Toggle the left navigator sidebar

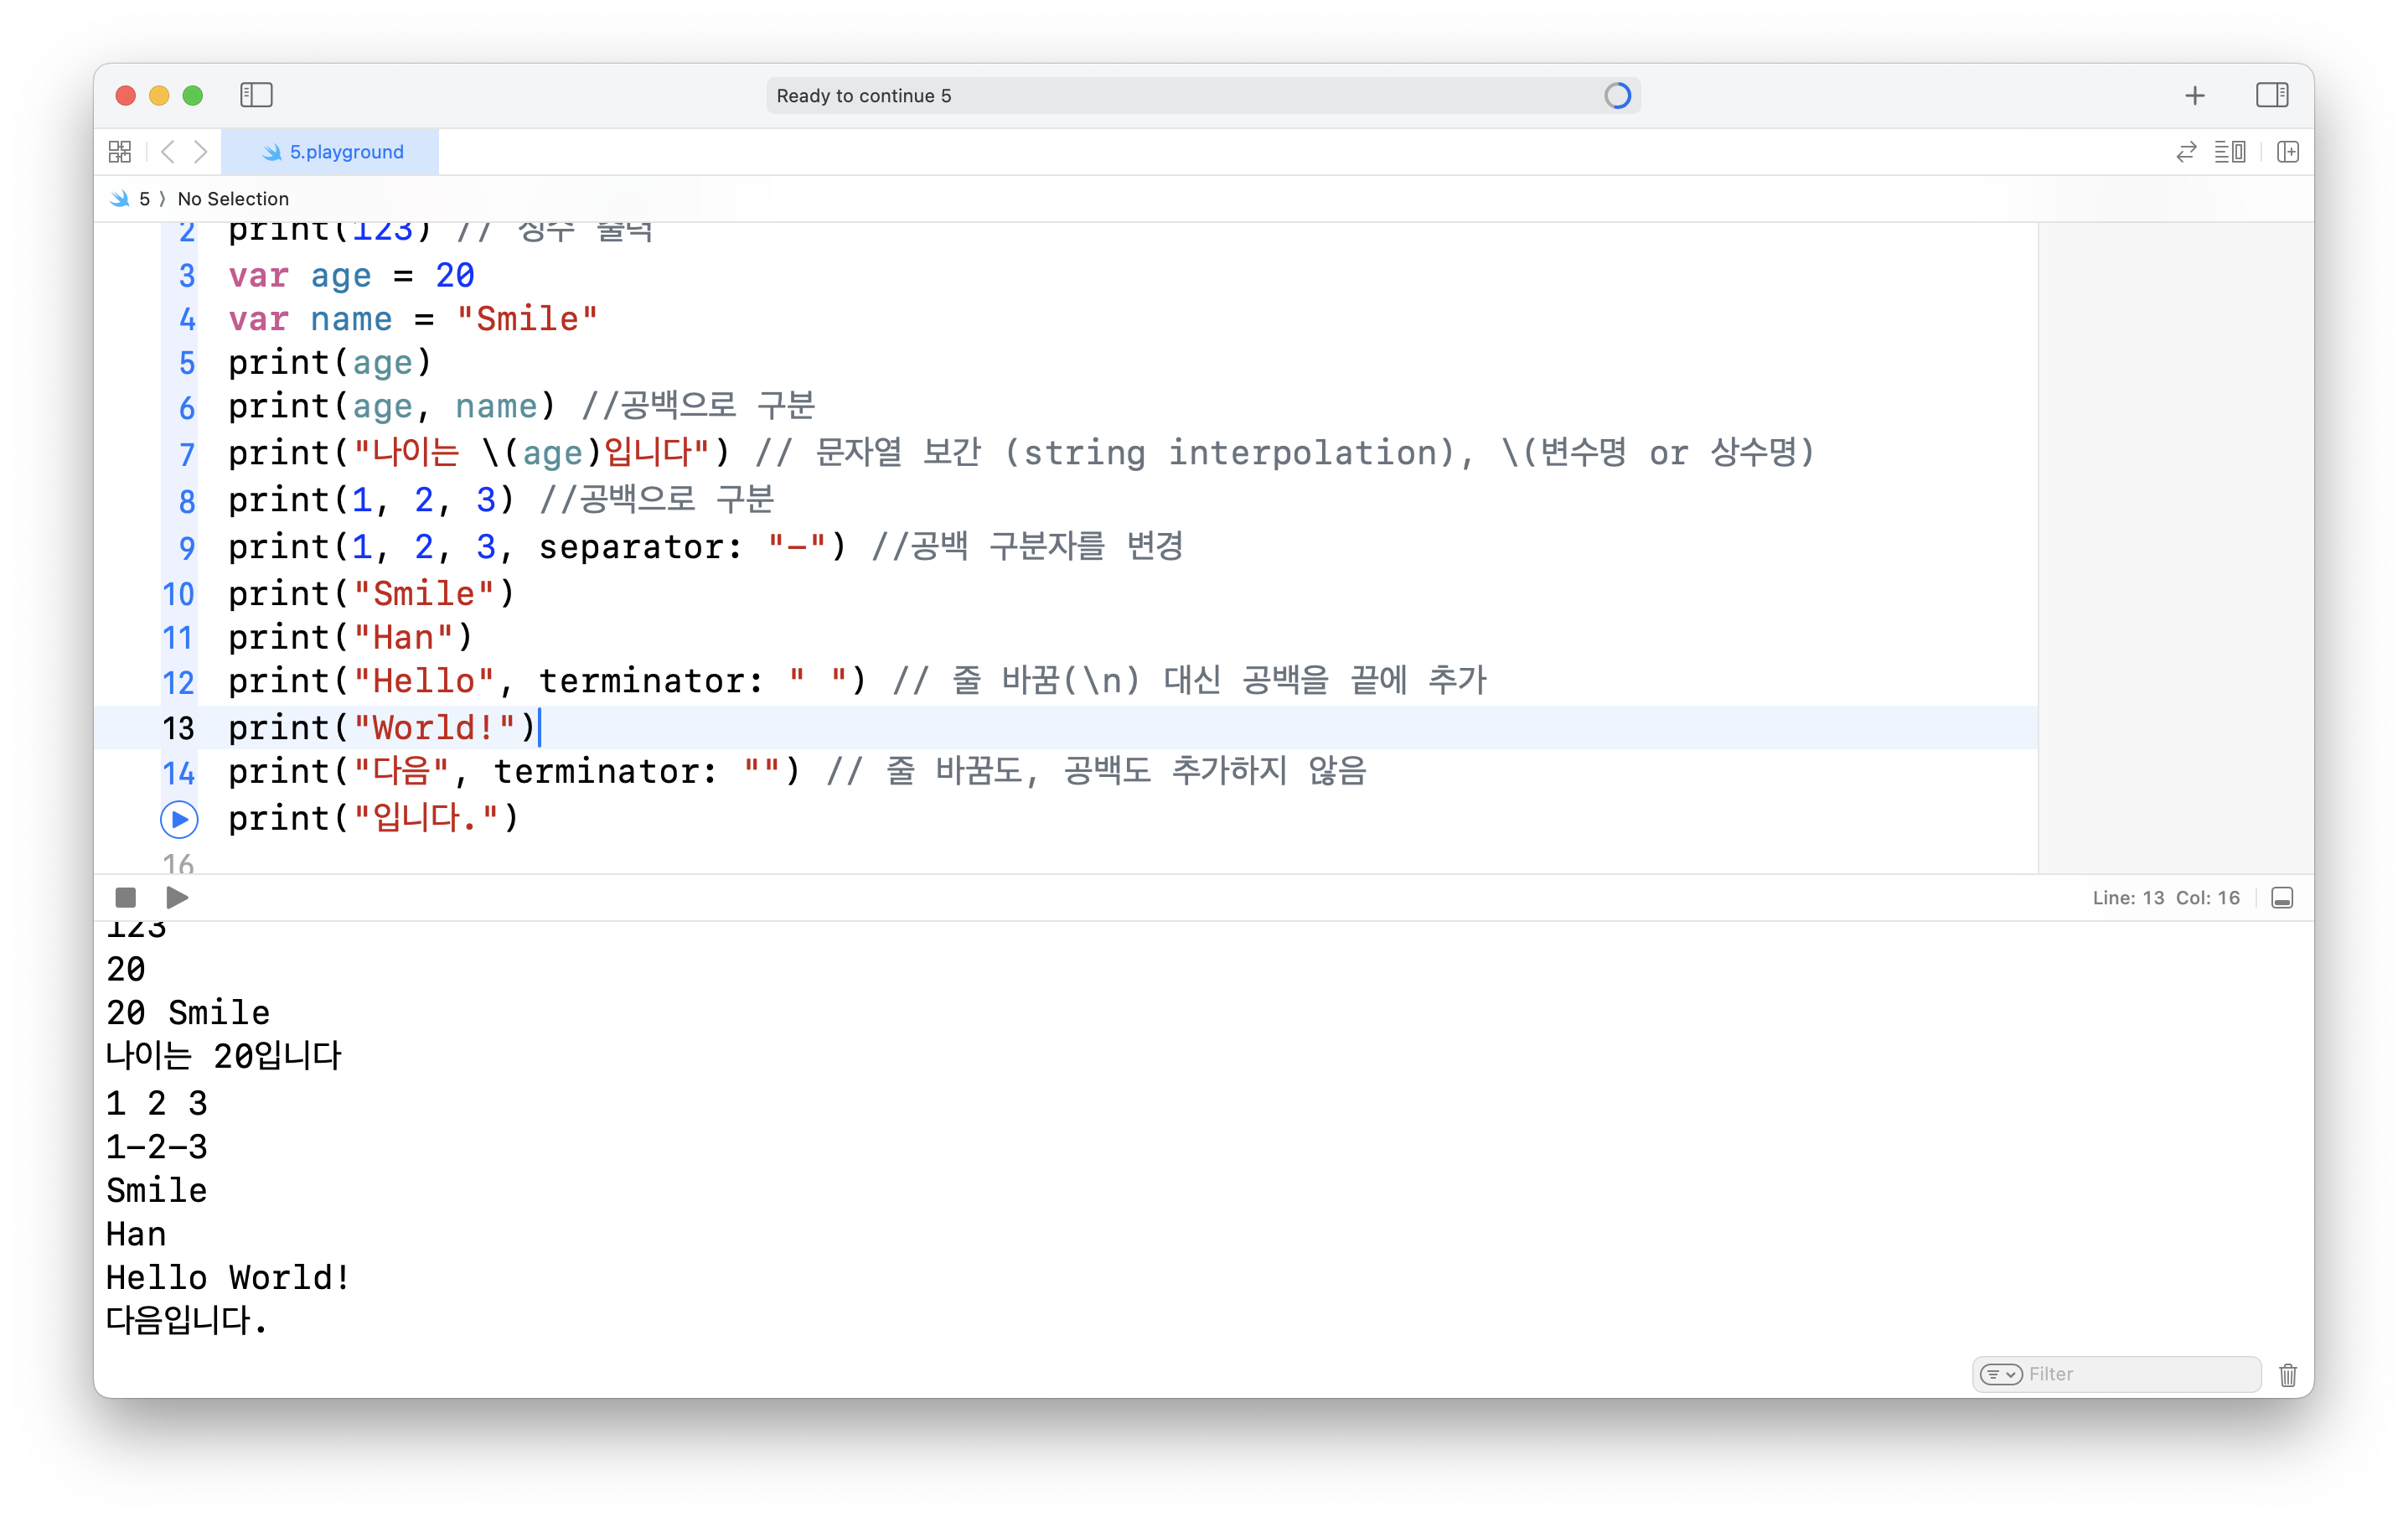point(256,95)
